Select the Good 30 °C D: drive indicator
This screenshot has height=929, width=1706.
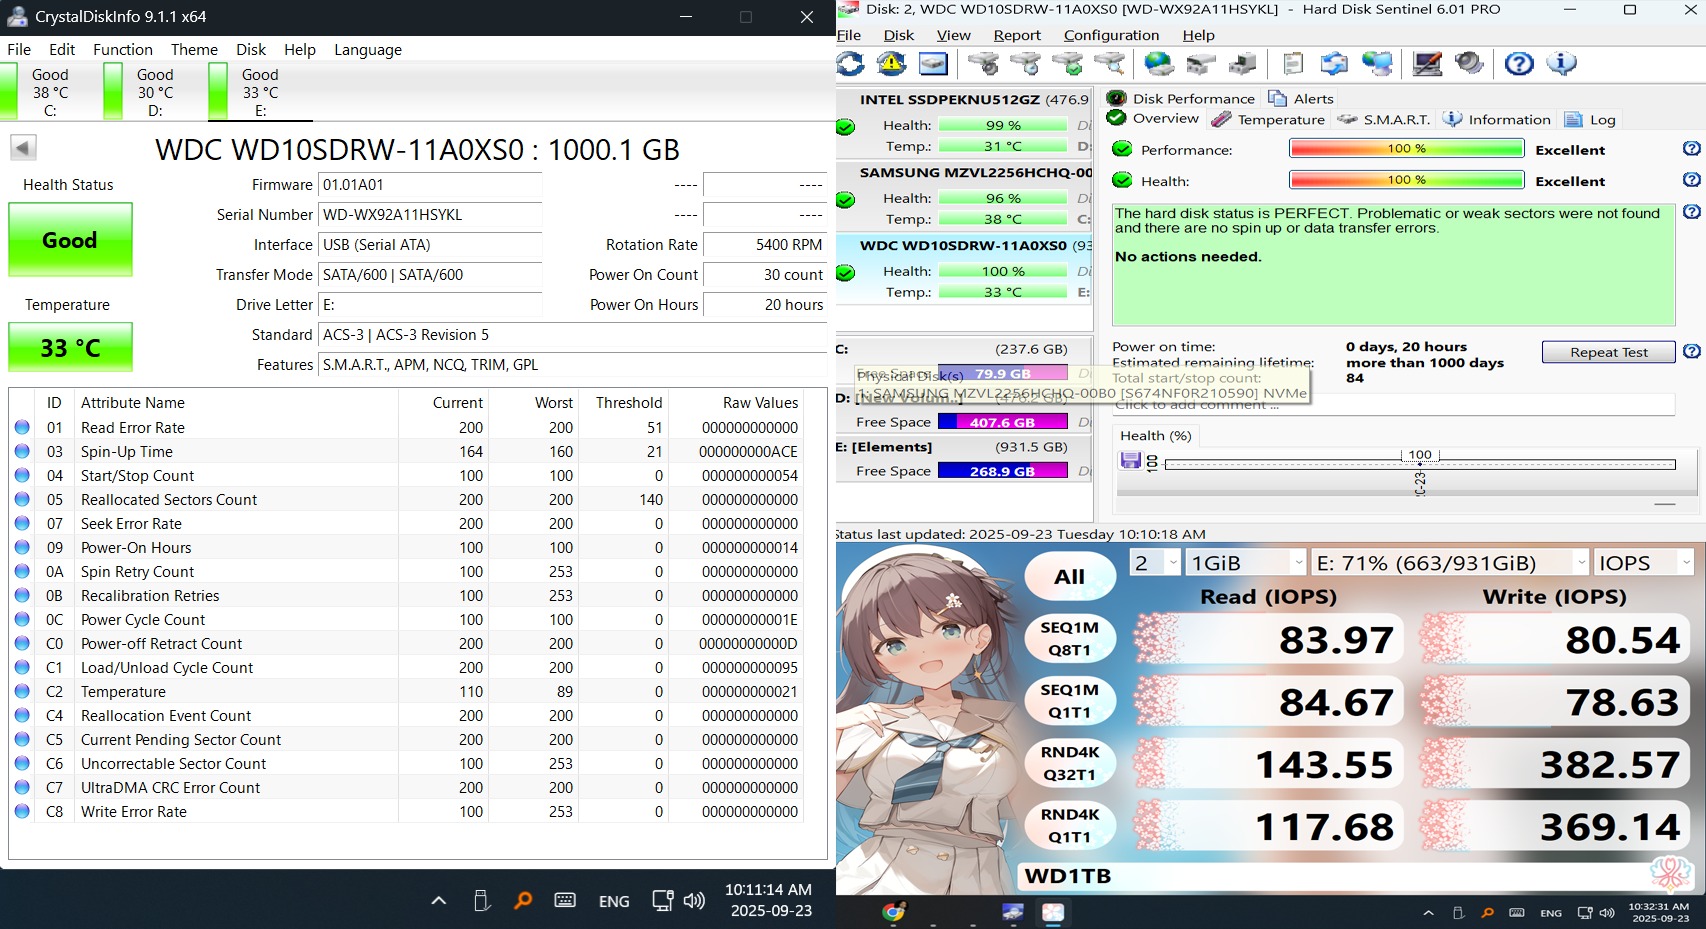pos(154,92)
